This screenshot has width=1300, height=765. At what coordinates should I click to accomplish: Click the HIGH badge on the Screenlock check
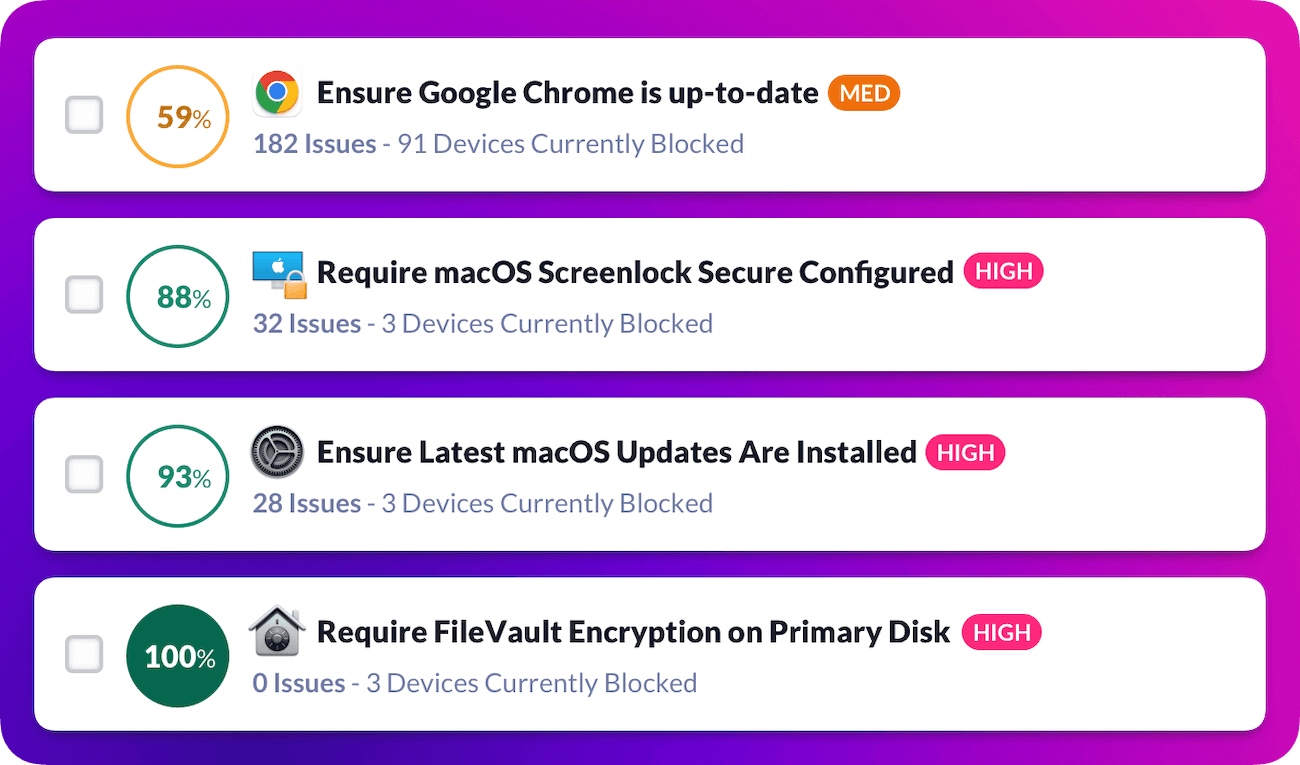coord(1003,271)
